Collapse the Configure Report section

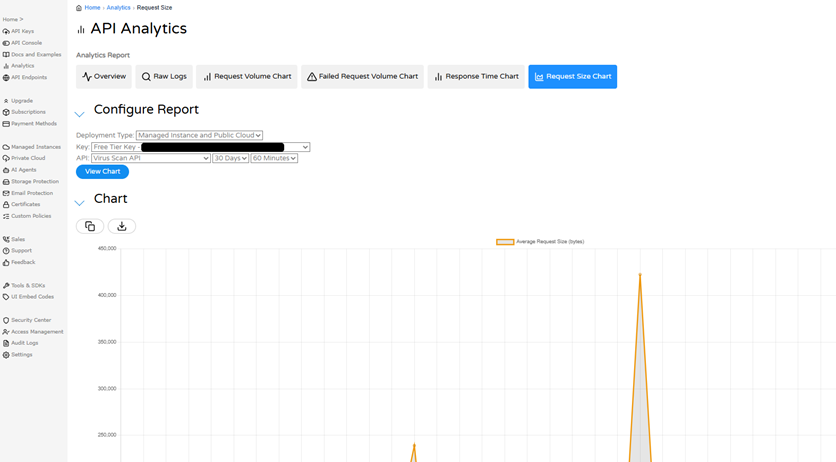[79, 114]
